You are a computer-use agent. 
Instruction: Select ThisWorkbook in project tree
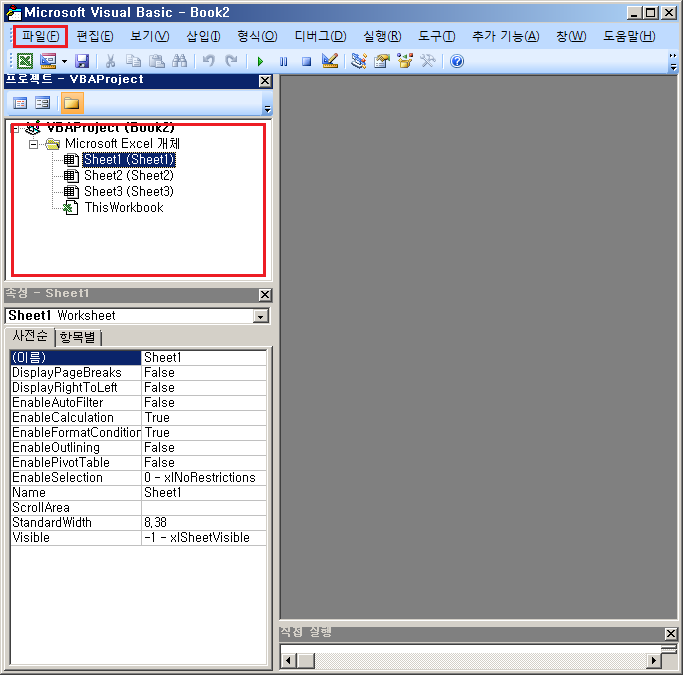click(124, 208)
